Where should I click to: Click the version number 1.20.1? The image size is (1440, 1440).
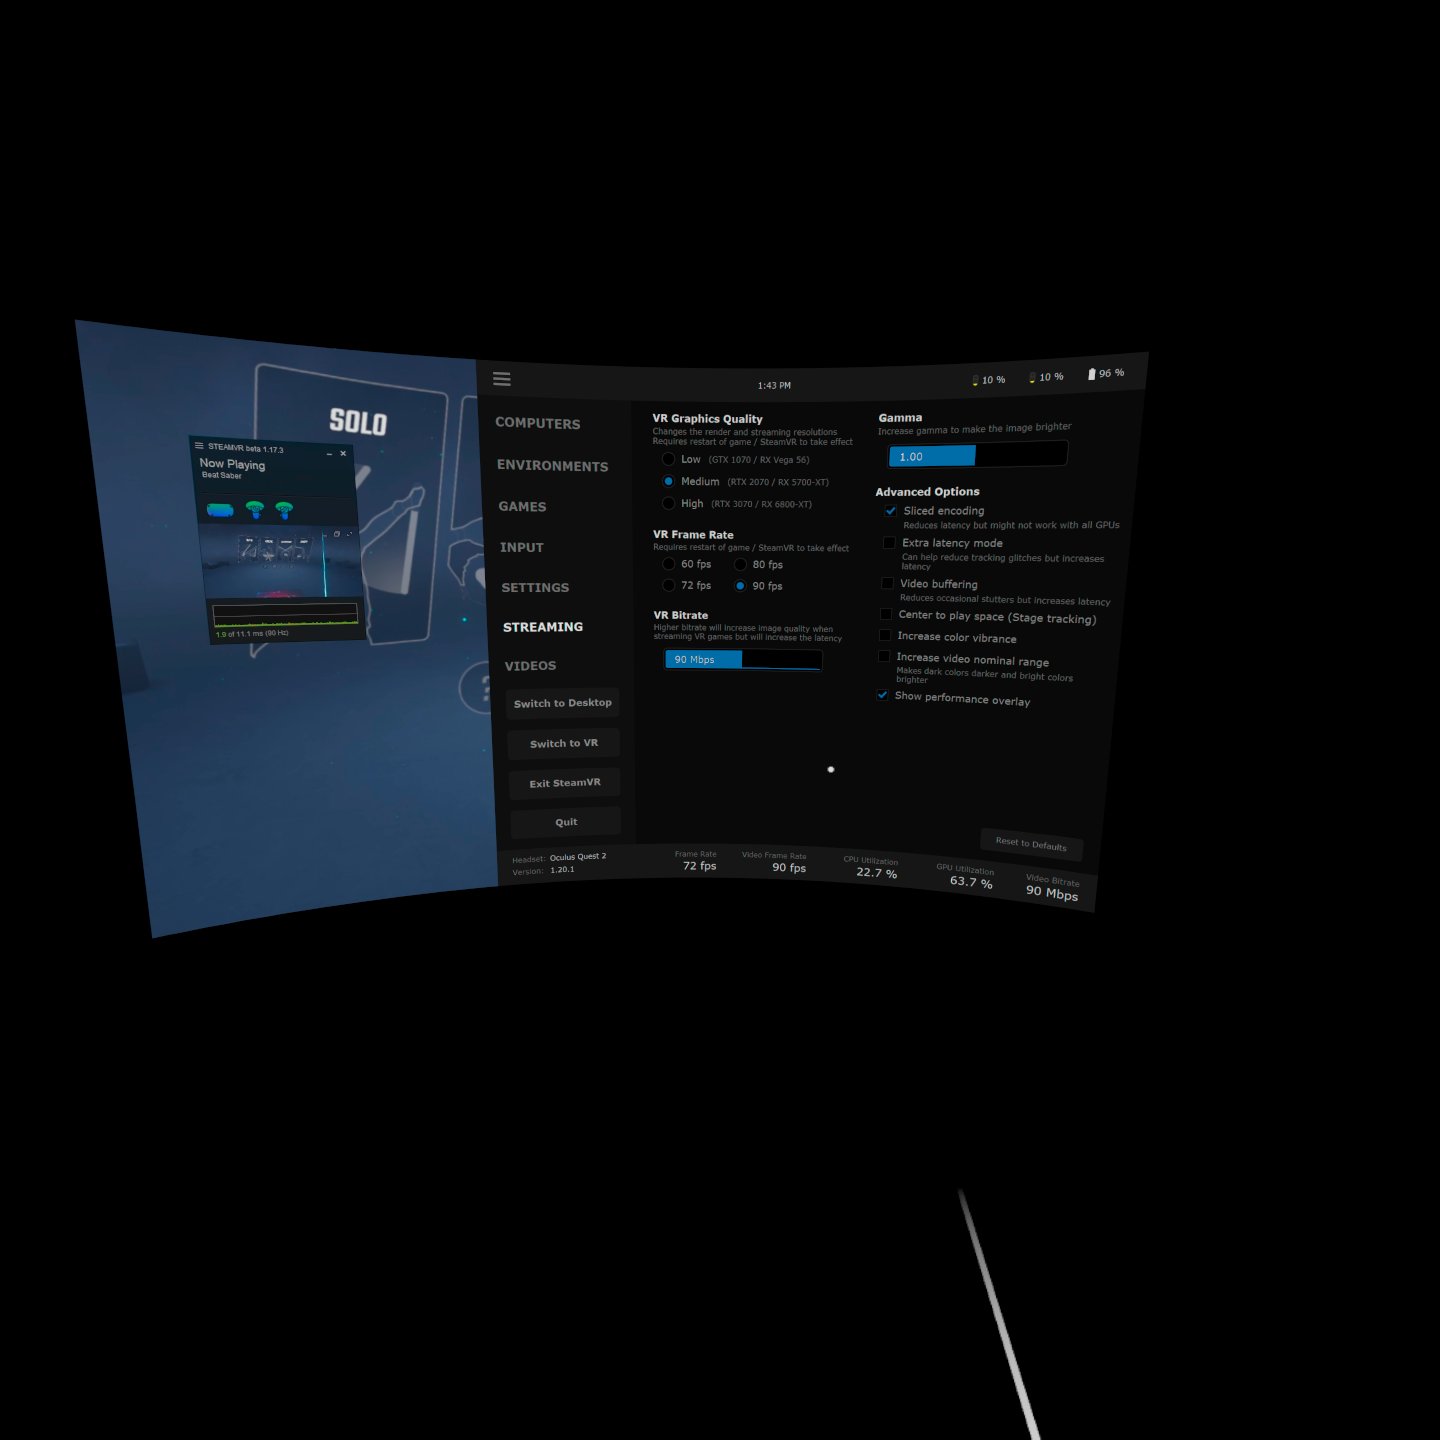[x=562, y=870]
